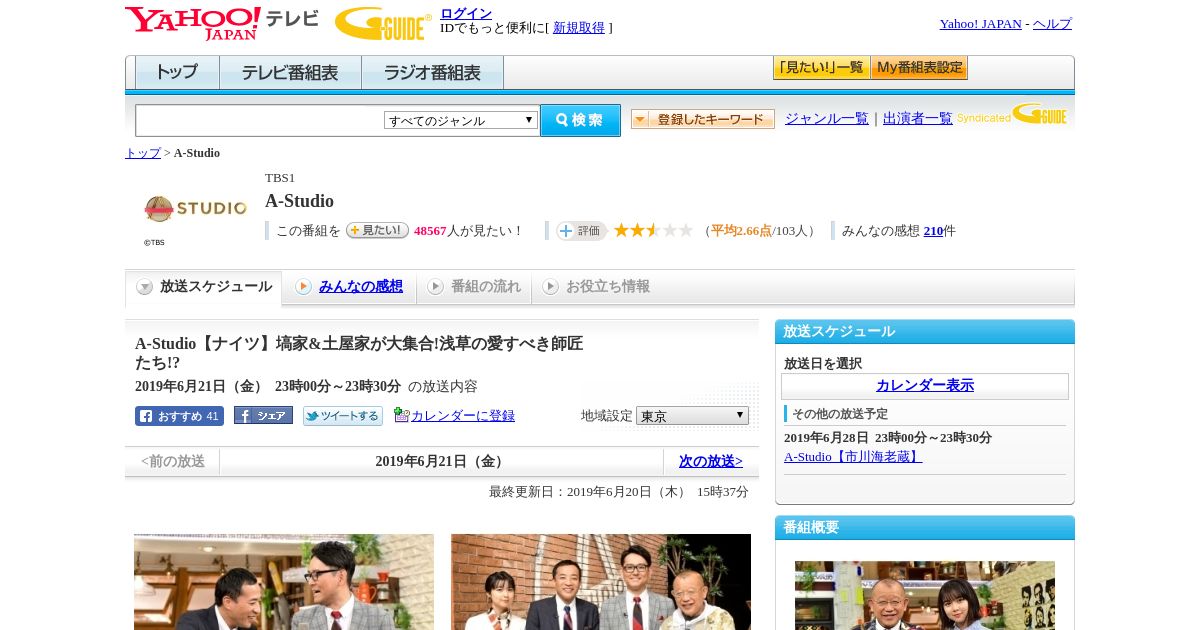Open the ラジオ番組表 tab
The width and height of the screenshot is (1200, 630).
(432, 73)
